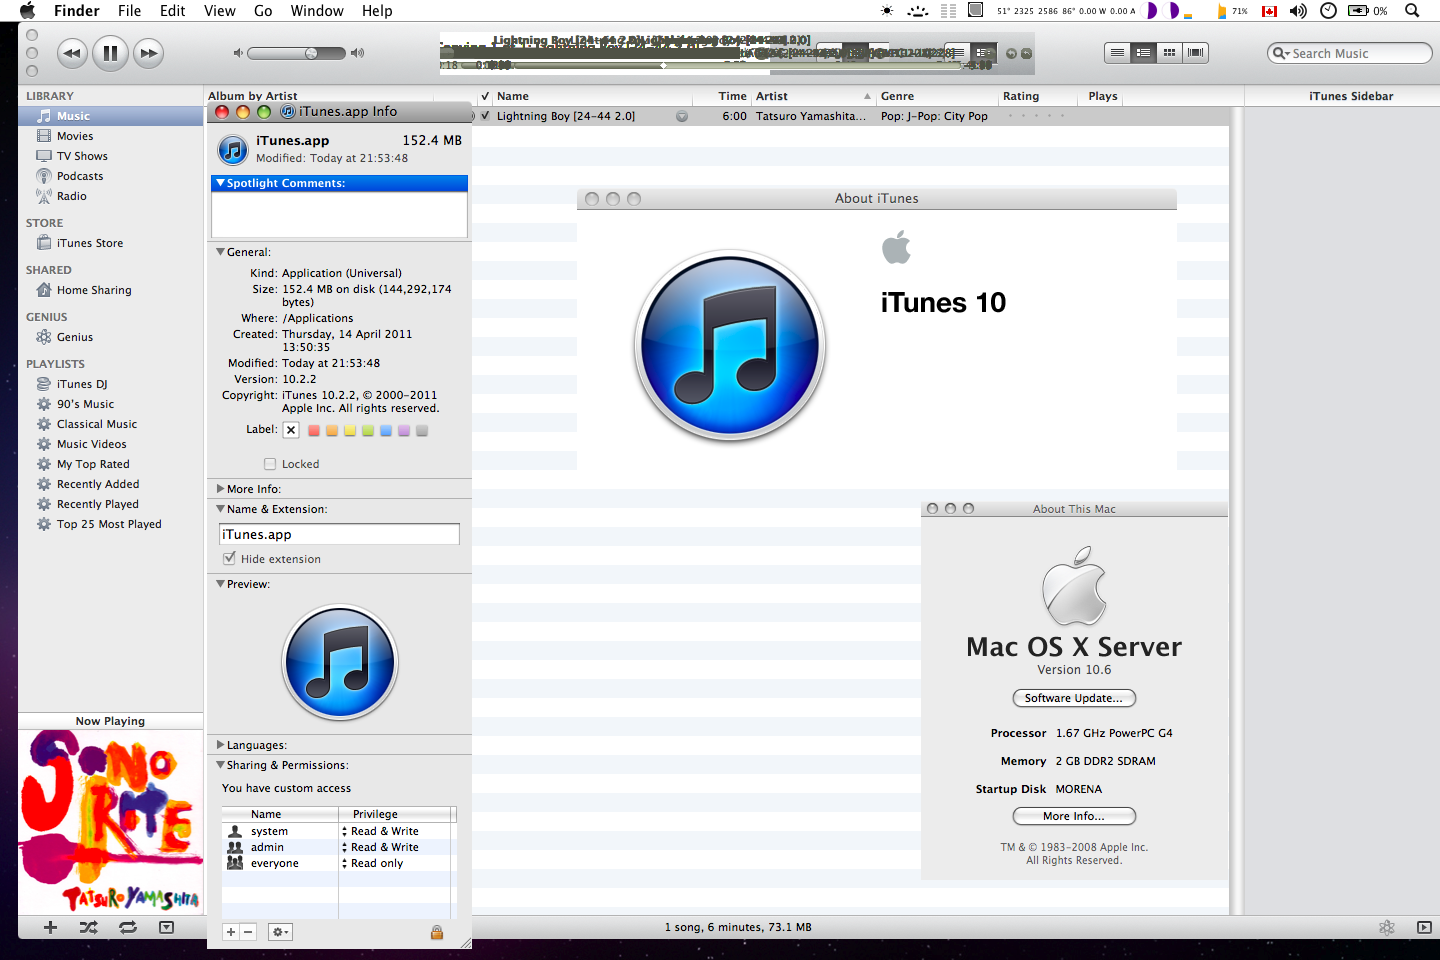The image size is (1440, 960).
Task: Select the red label color swatch
Action: point(314,431)
